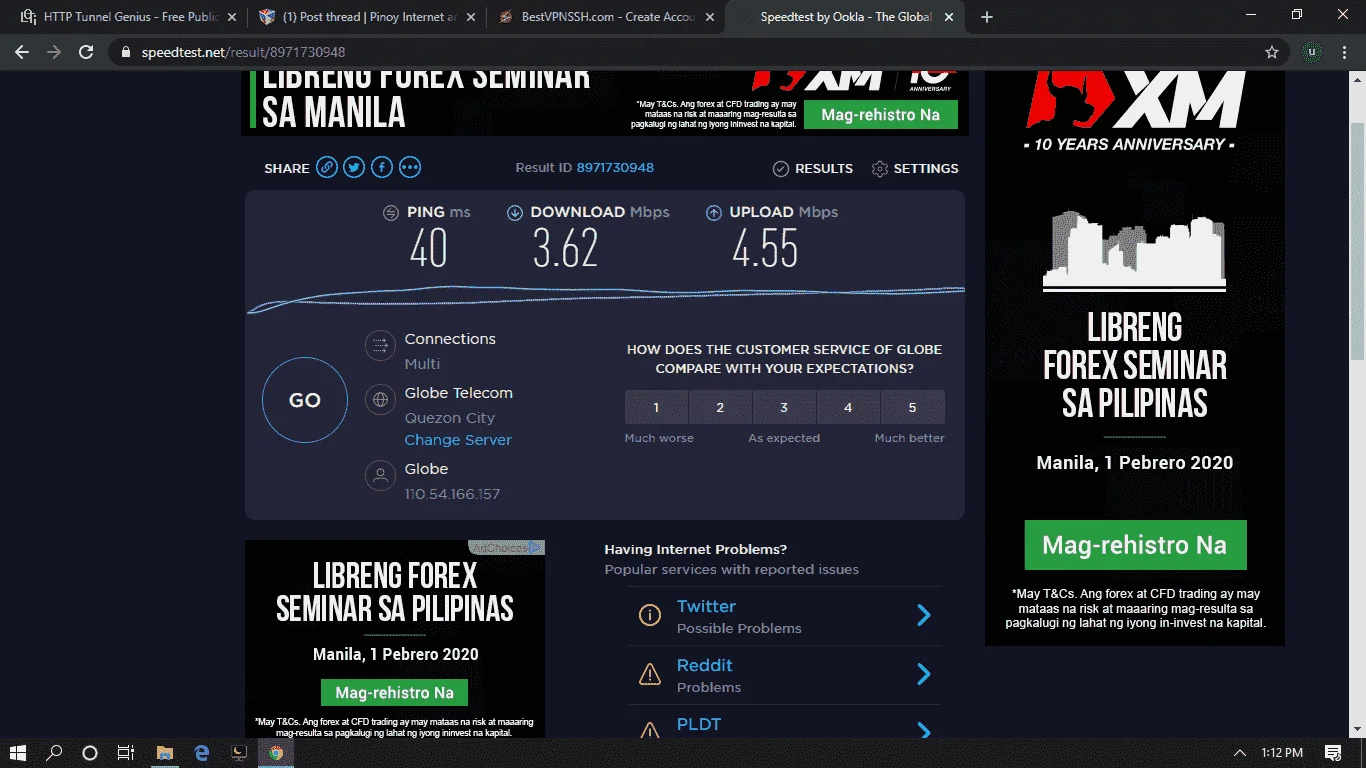Screen dimensions: 1366x768
Task: Show hidden system tray icons
Action: click(1240, 752)
